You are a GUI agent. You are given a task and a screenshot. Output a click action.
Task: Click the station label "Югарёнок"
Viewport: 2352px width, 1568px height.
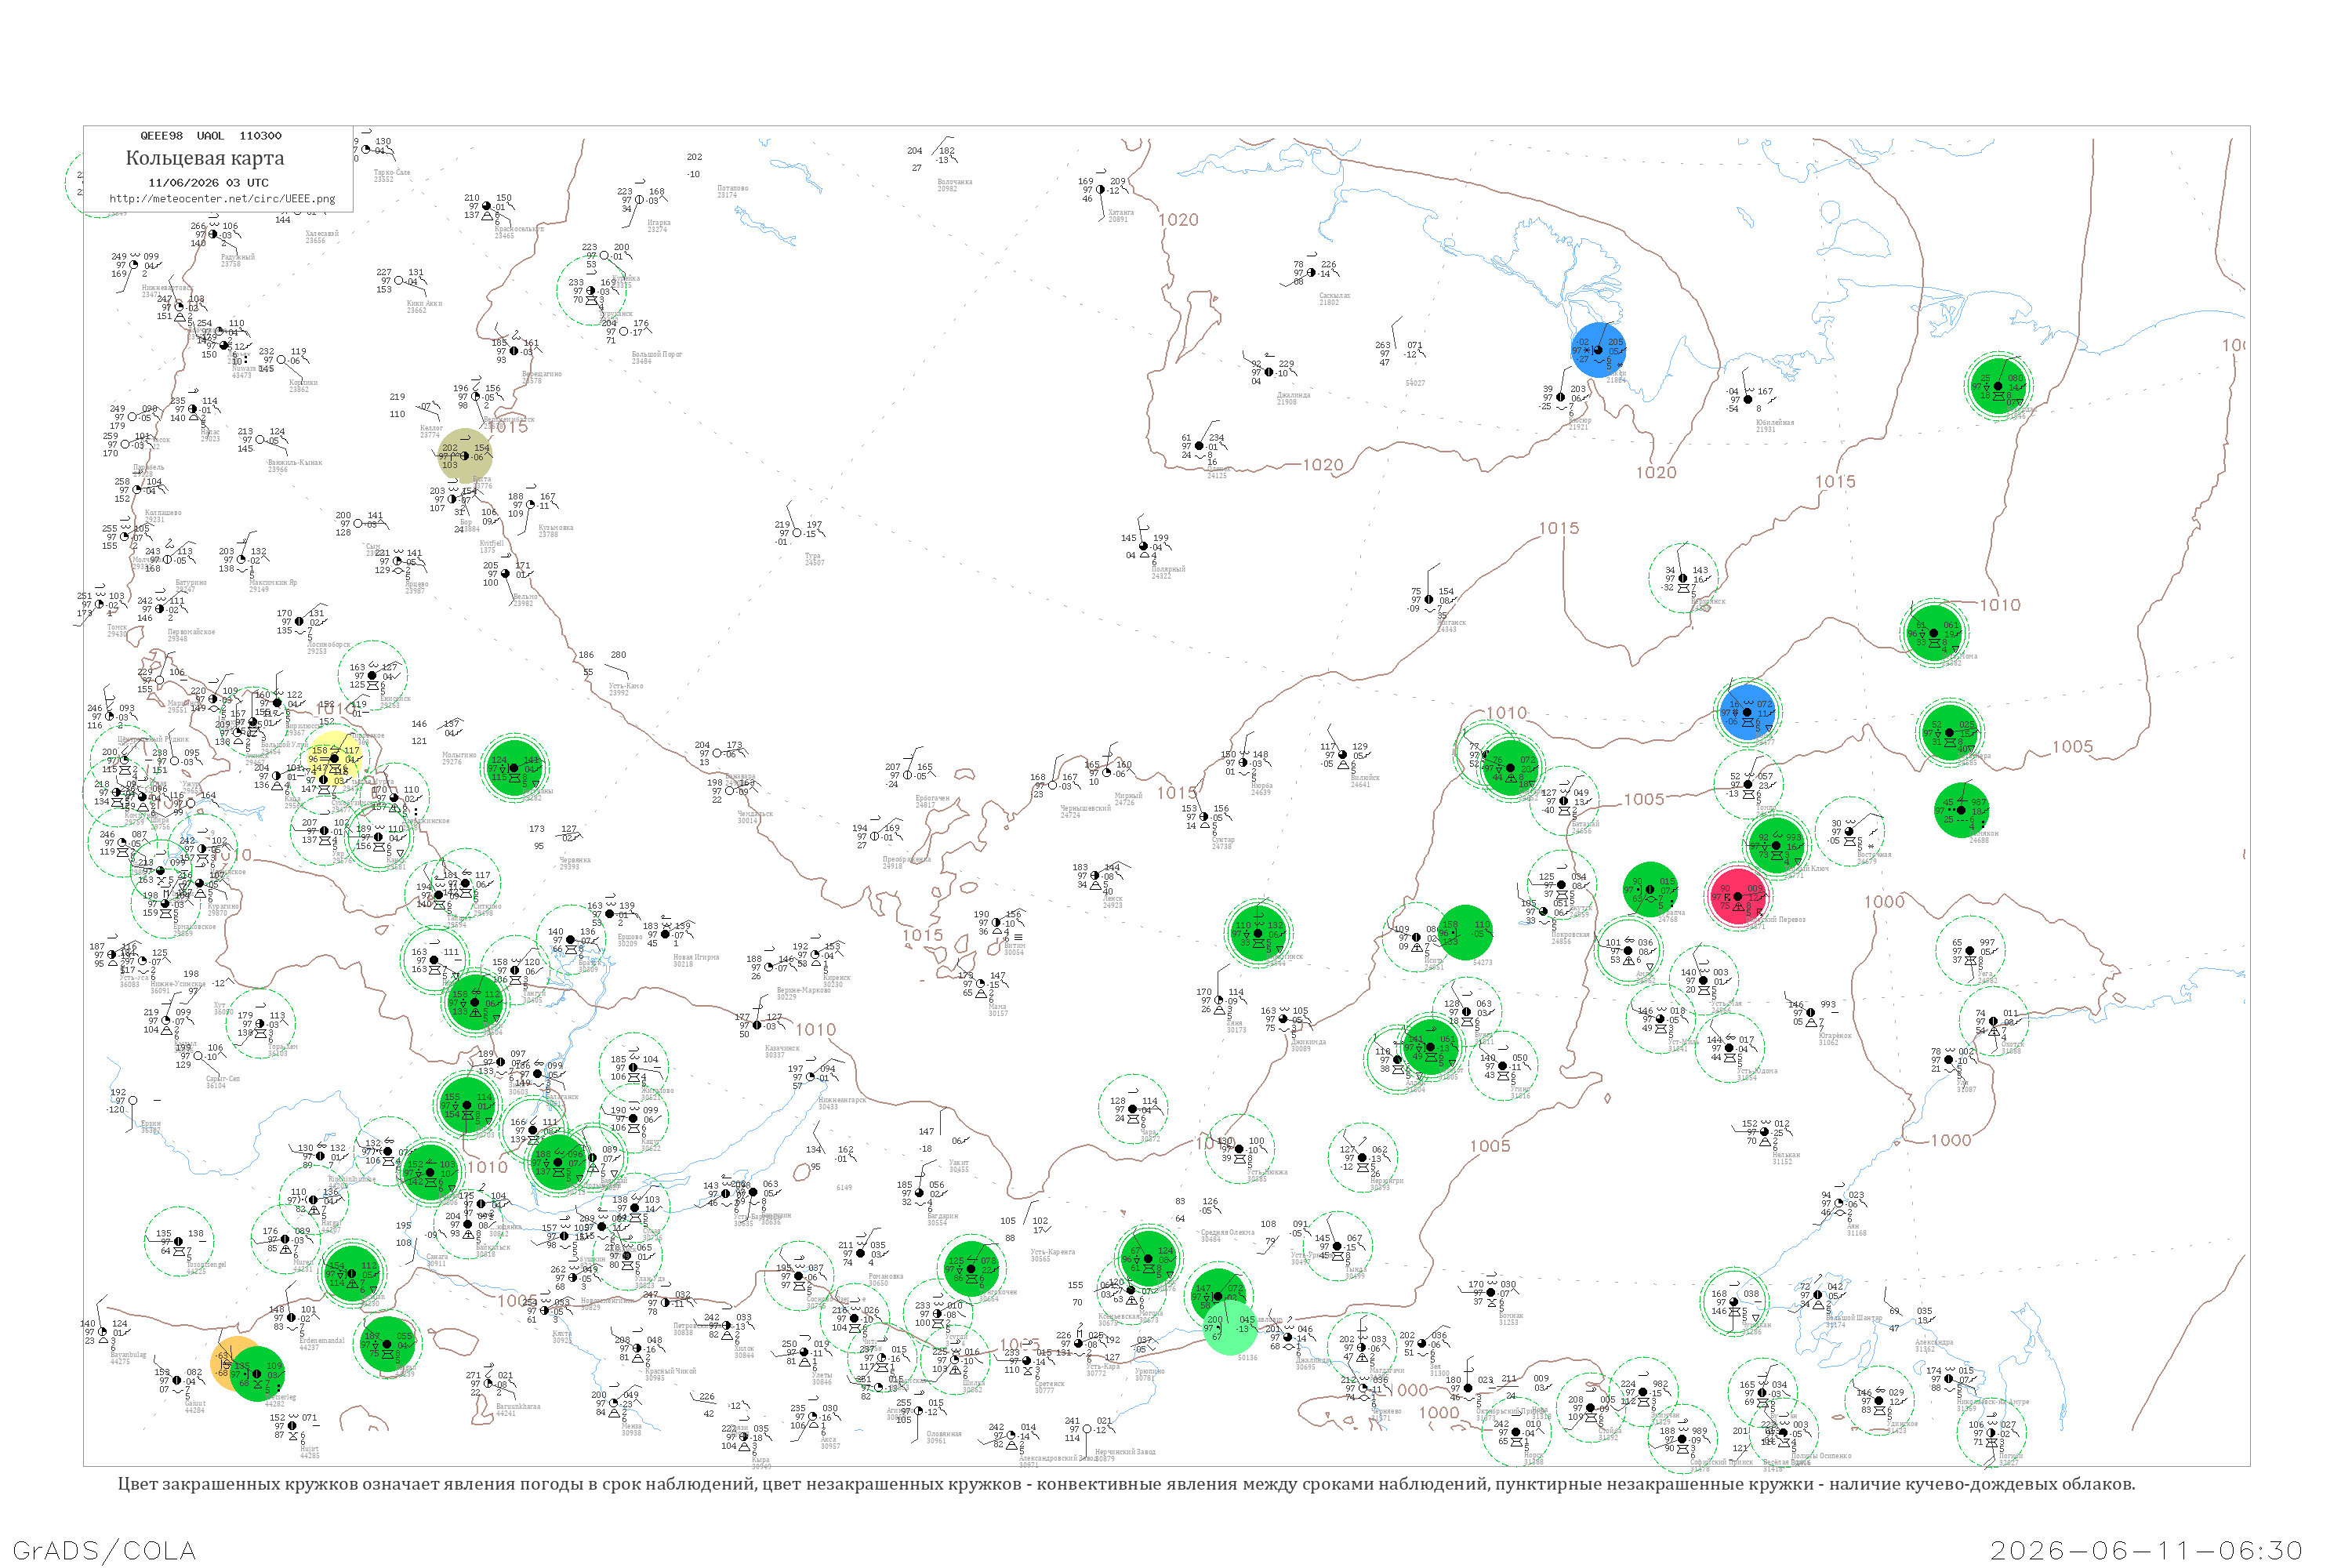click(x=1835, y=1035)
